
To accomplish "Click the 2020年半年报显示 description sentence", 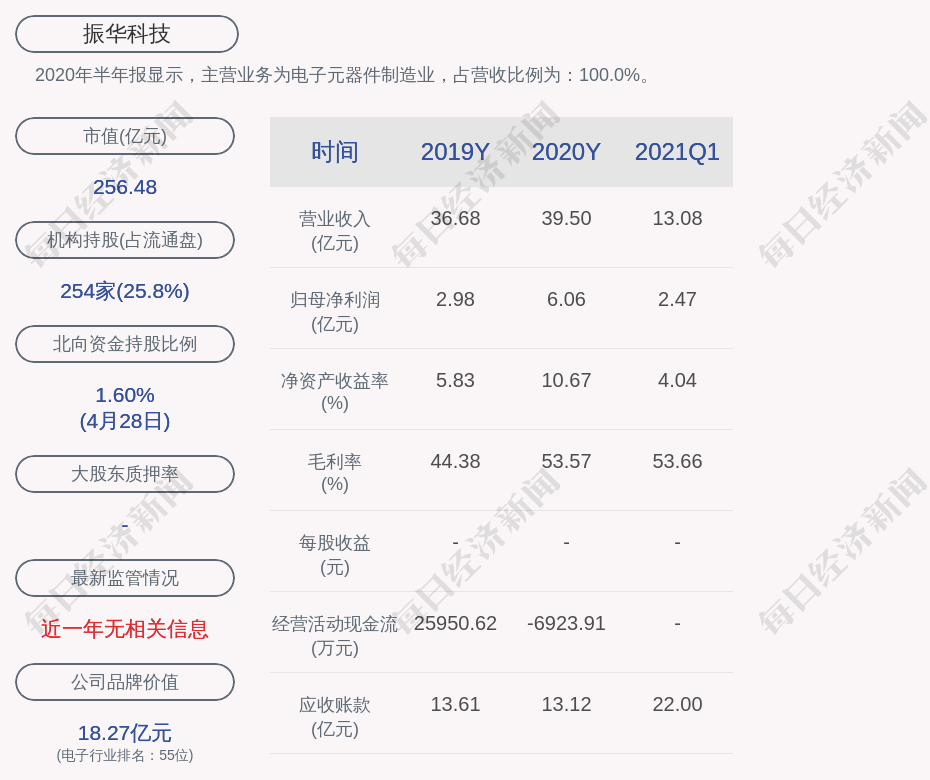I will 344,75.
